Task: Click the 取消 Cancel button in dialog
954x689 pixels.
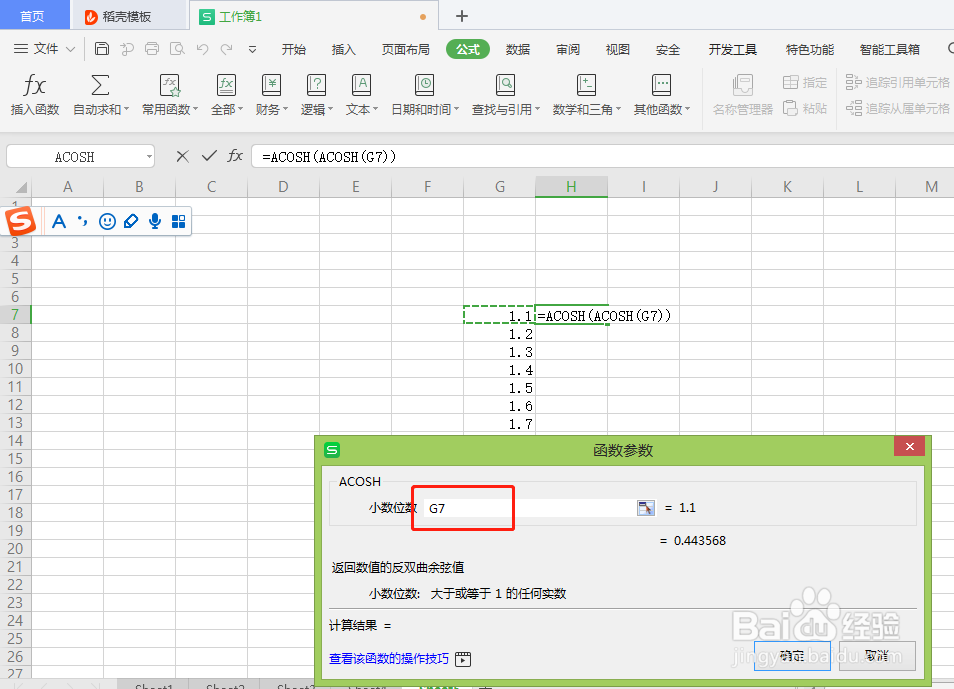Action: tap(877, 656)
